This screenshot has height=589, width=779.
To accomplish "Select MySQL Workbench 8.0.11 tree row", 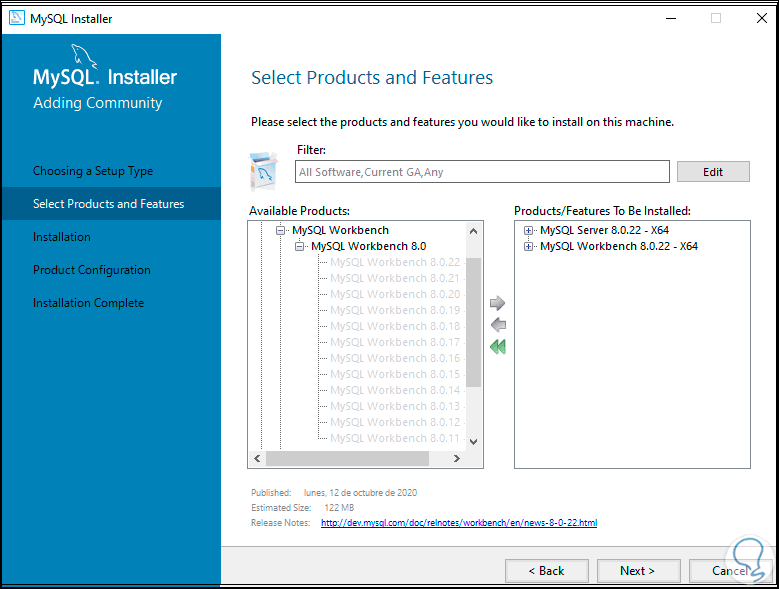I will point(395,438).
